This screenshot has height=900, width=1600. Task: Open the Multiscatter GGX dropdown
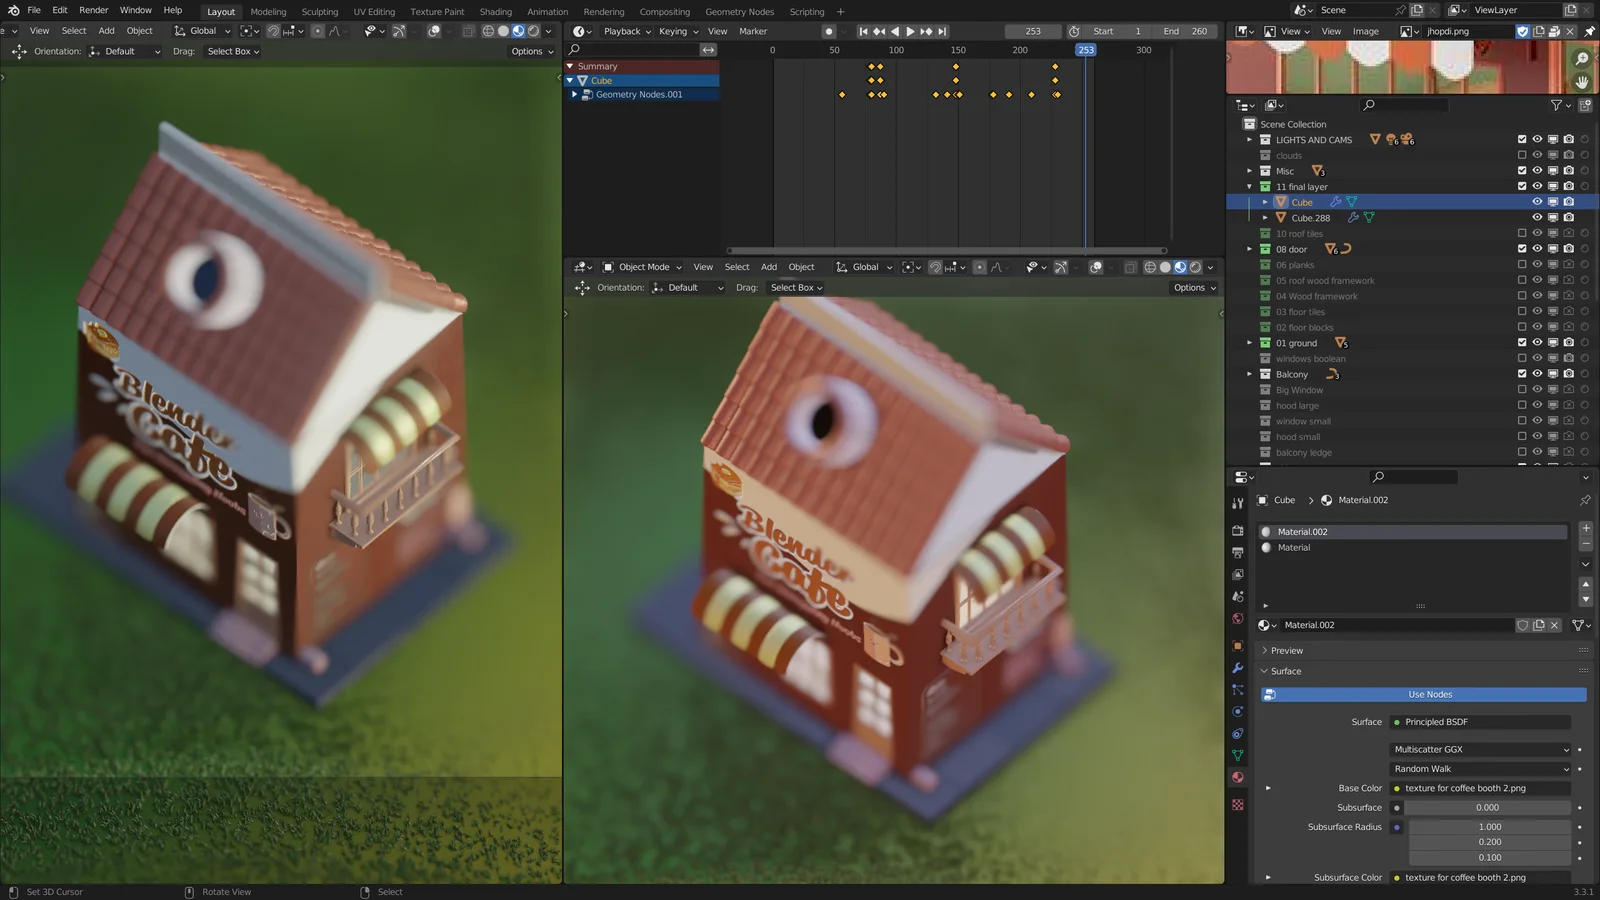tap(1480, 749)
